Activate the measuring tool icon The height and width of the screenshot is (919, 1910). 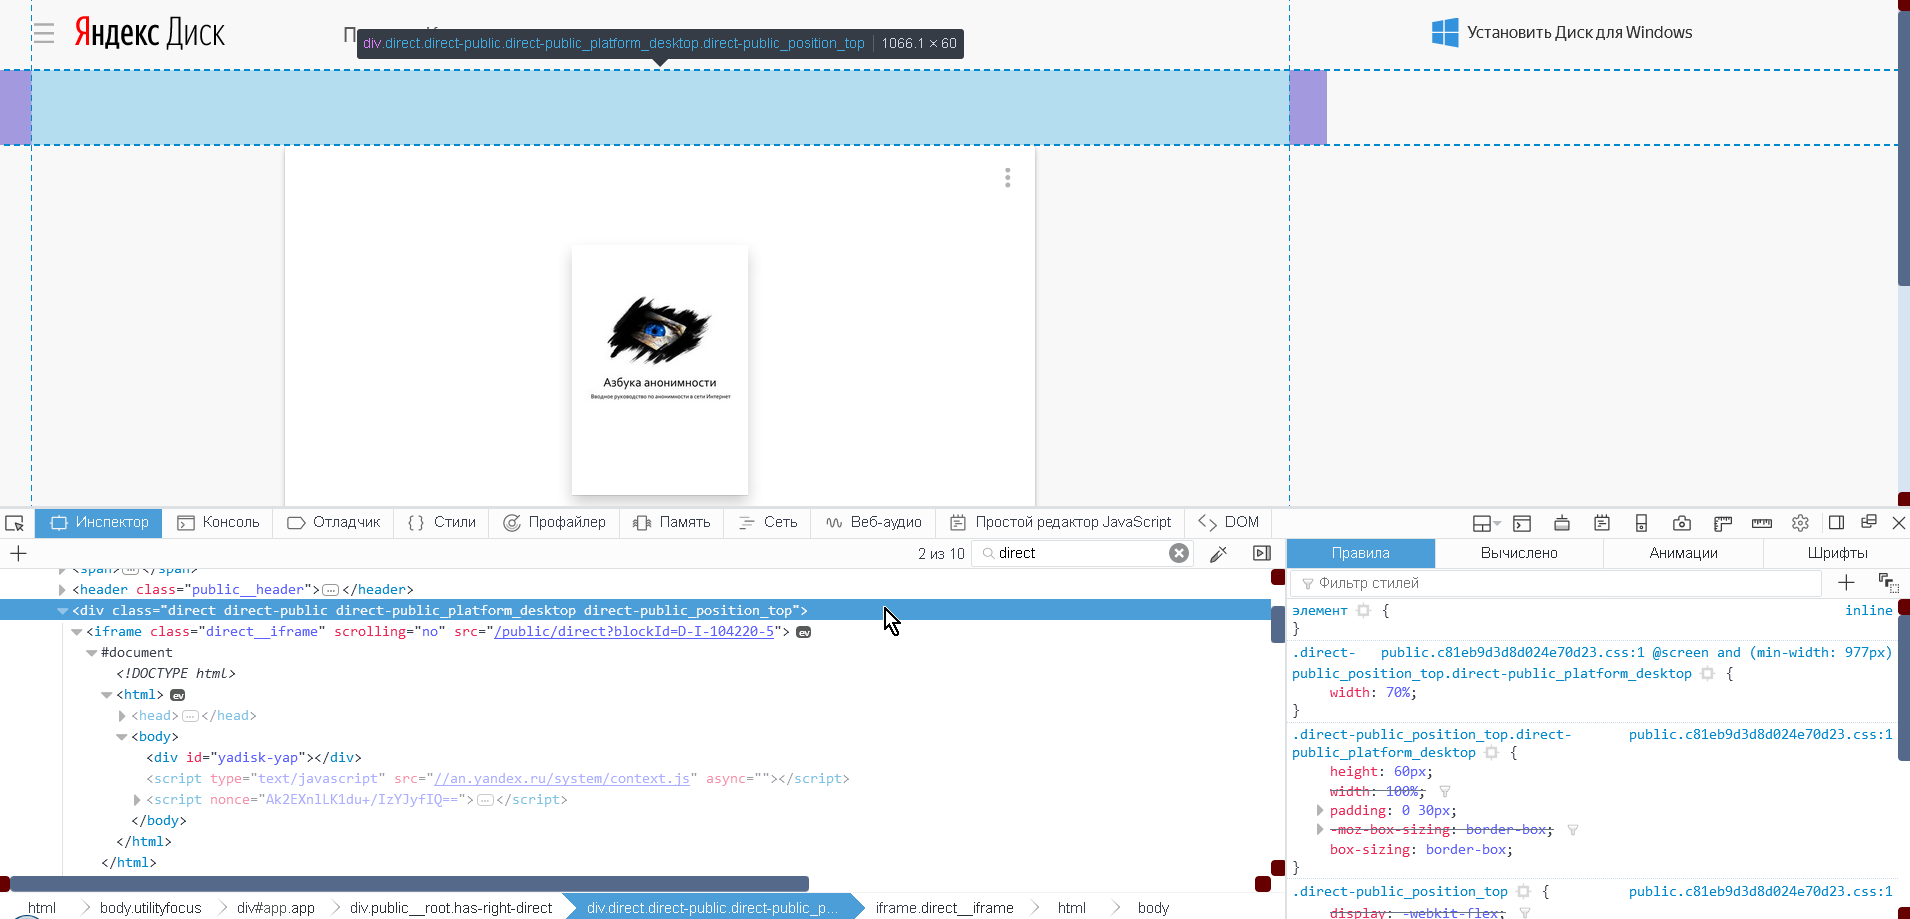1762,522
